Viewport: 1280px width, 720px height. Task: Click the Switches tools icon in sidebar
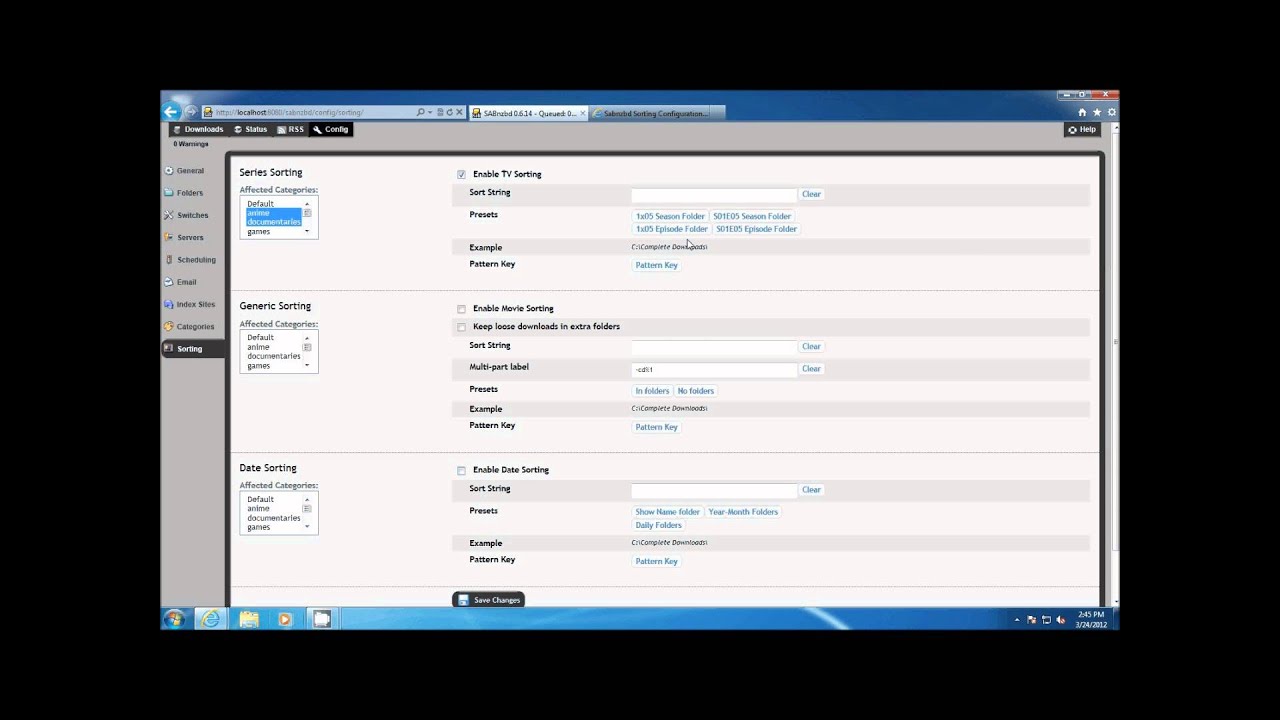(168, 215)
